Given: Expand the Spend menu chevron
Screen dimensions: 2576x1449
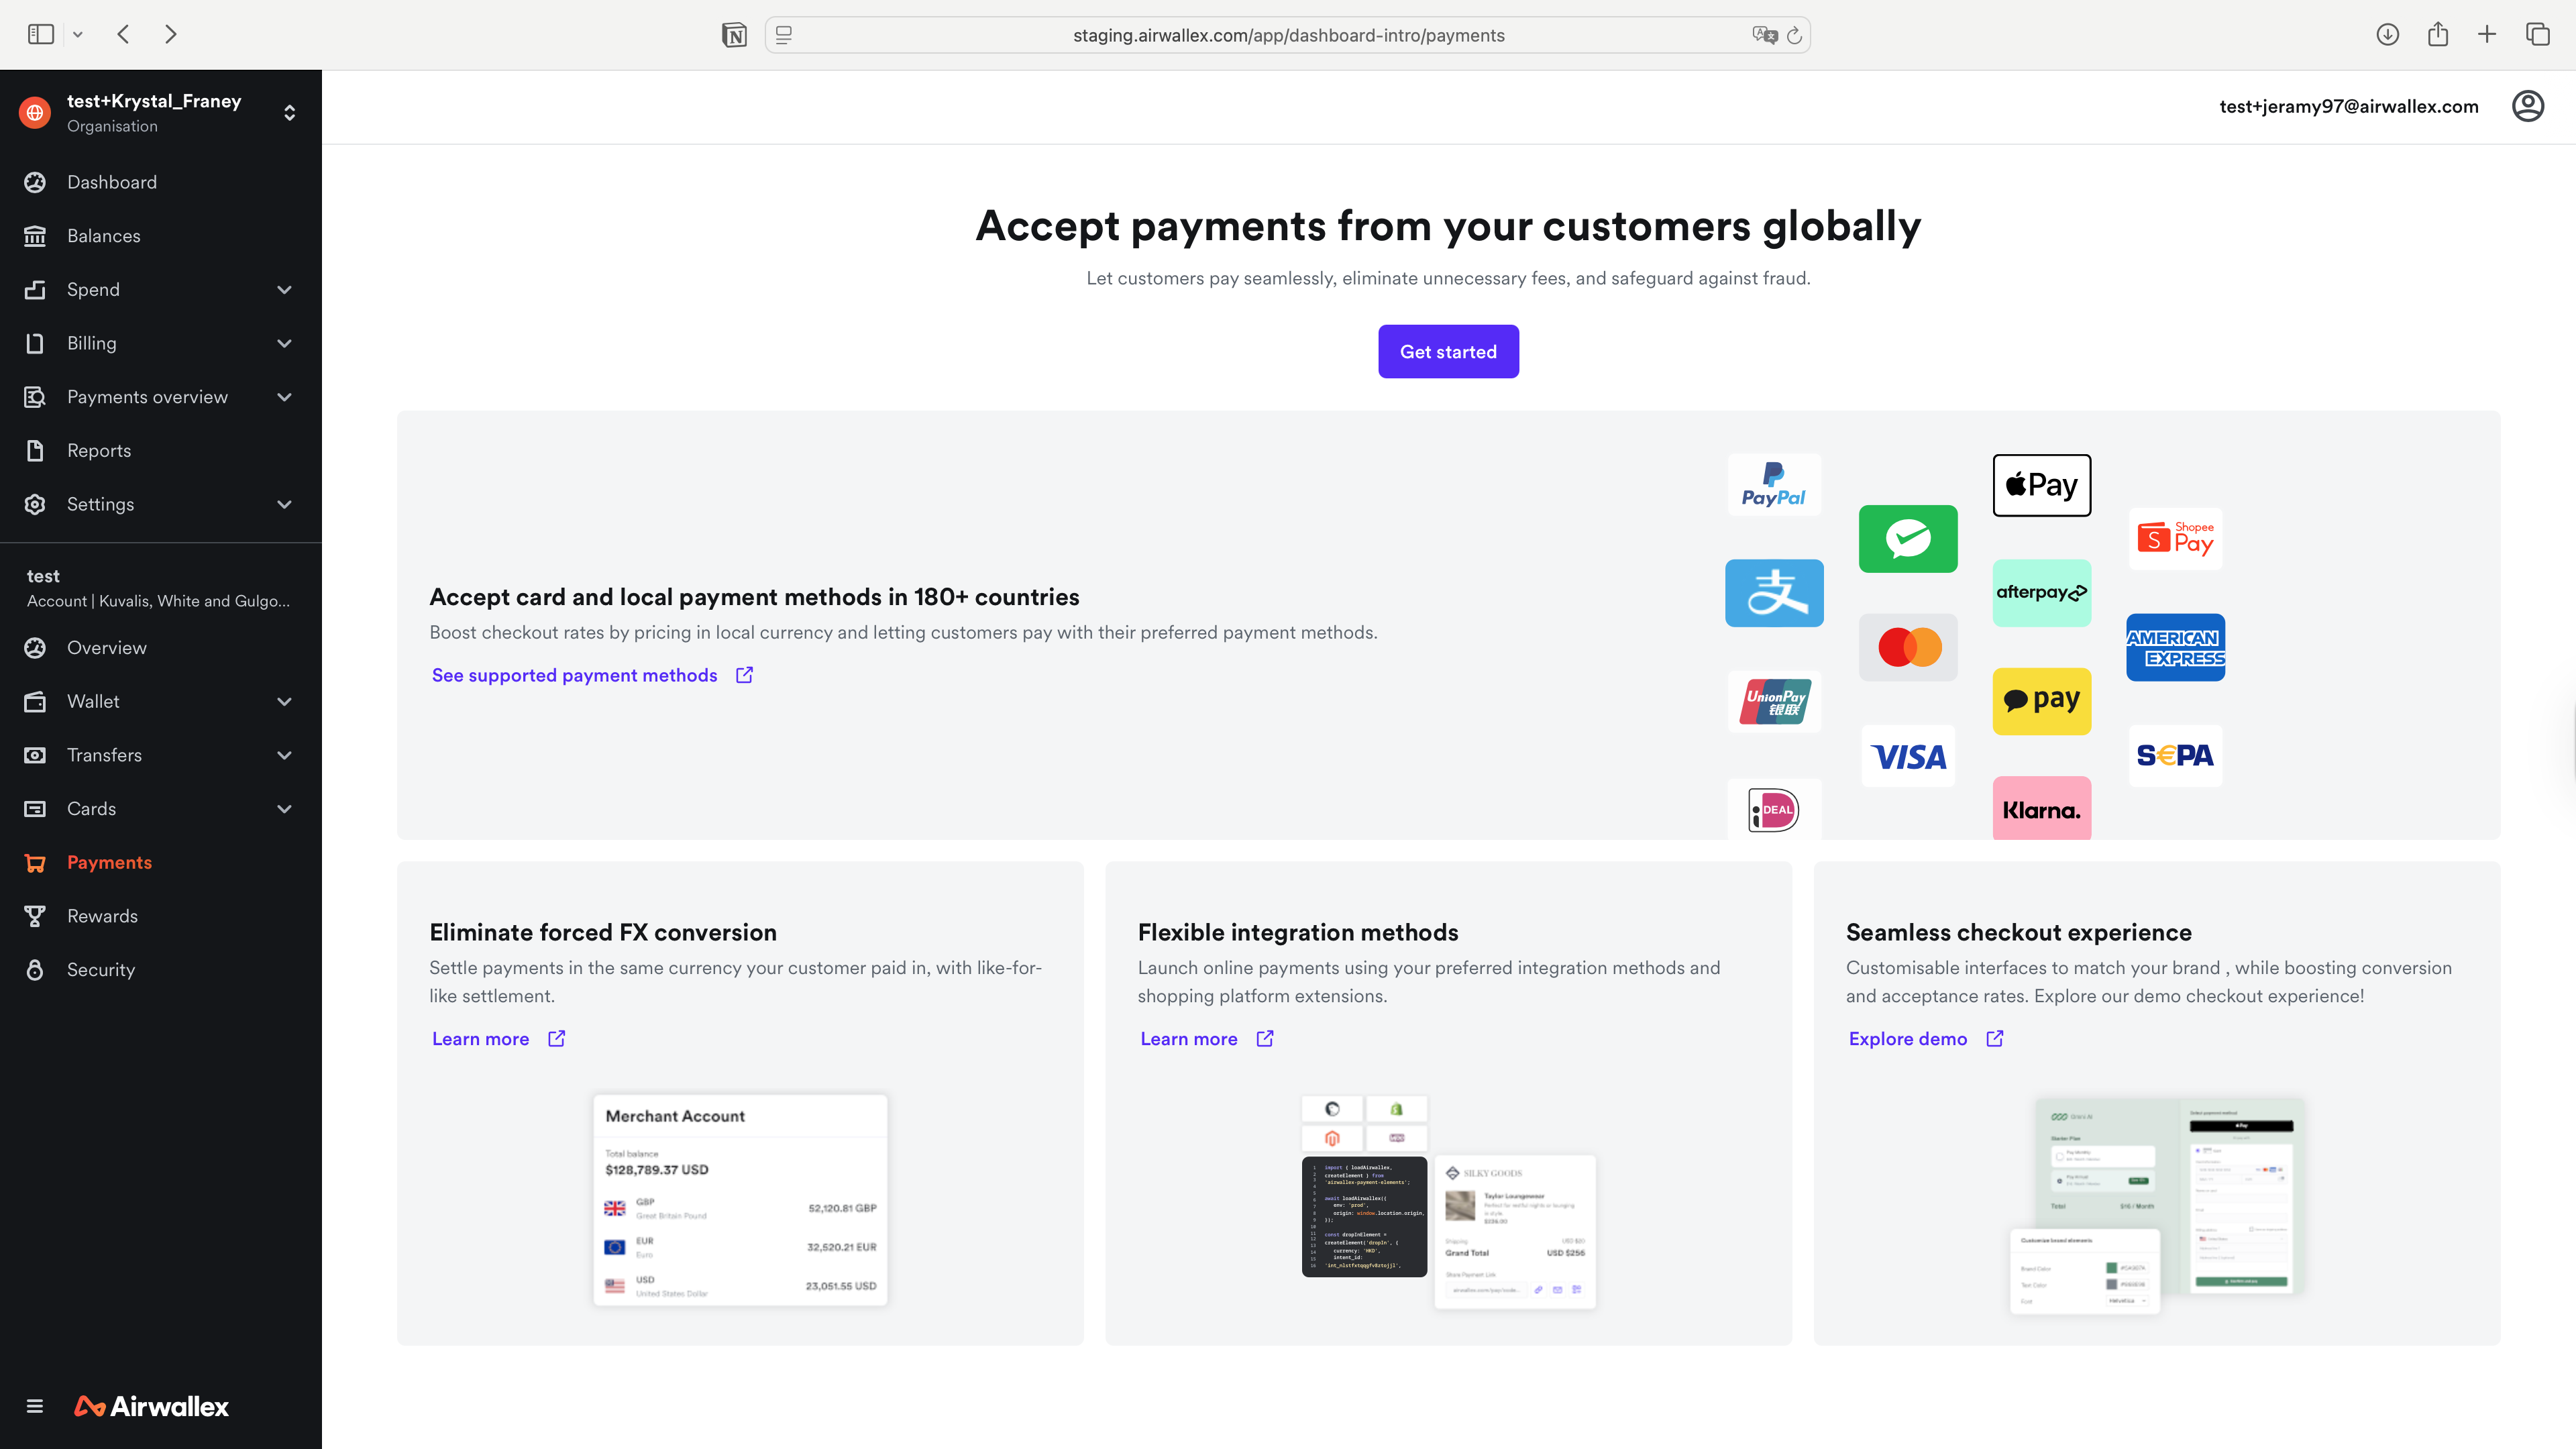Looking at the screenshot, I should tap(284, 290).
